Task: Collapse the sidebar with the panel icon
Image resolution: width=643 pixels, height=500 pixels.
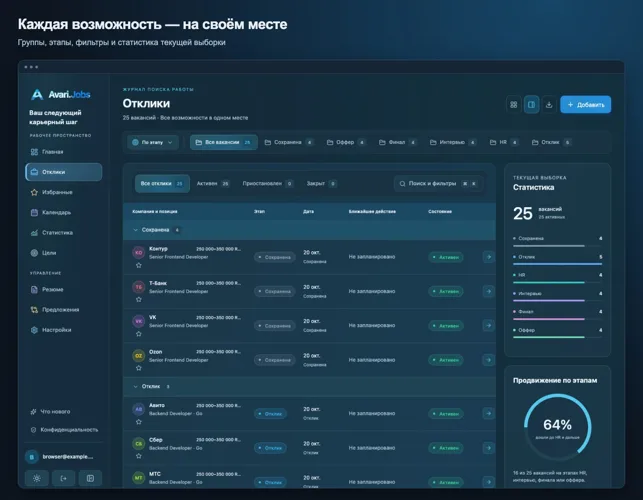Action: 90,478
